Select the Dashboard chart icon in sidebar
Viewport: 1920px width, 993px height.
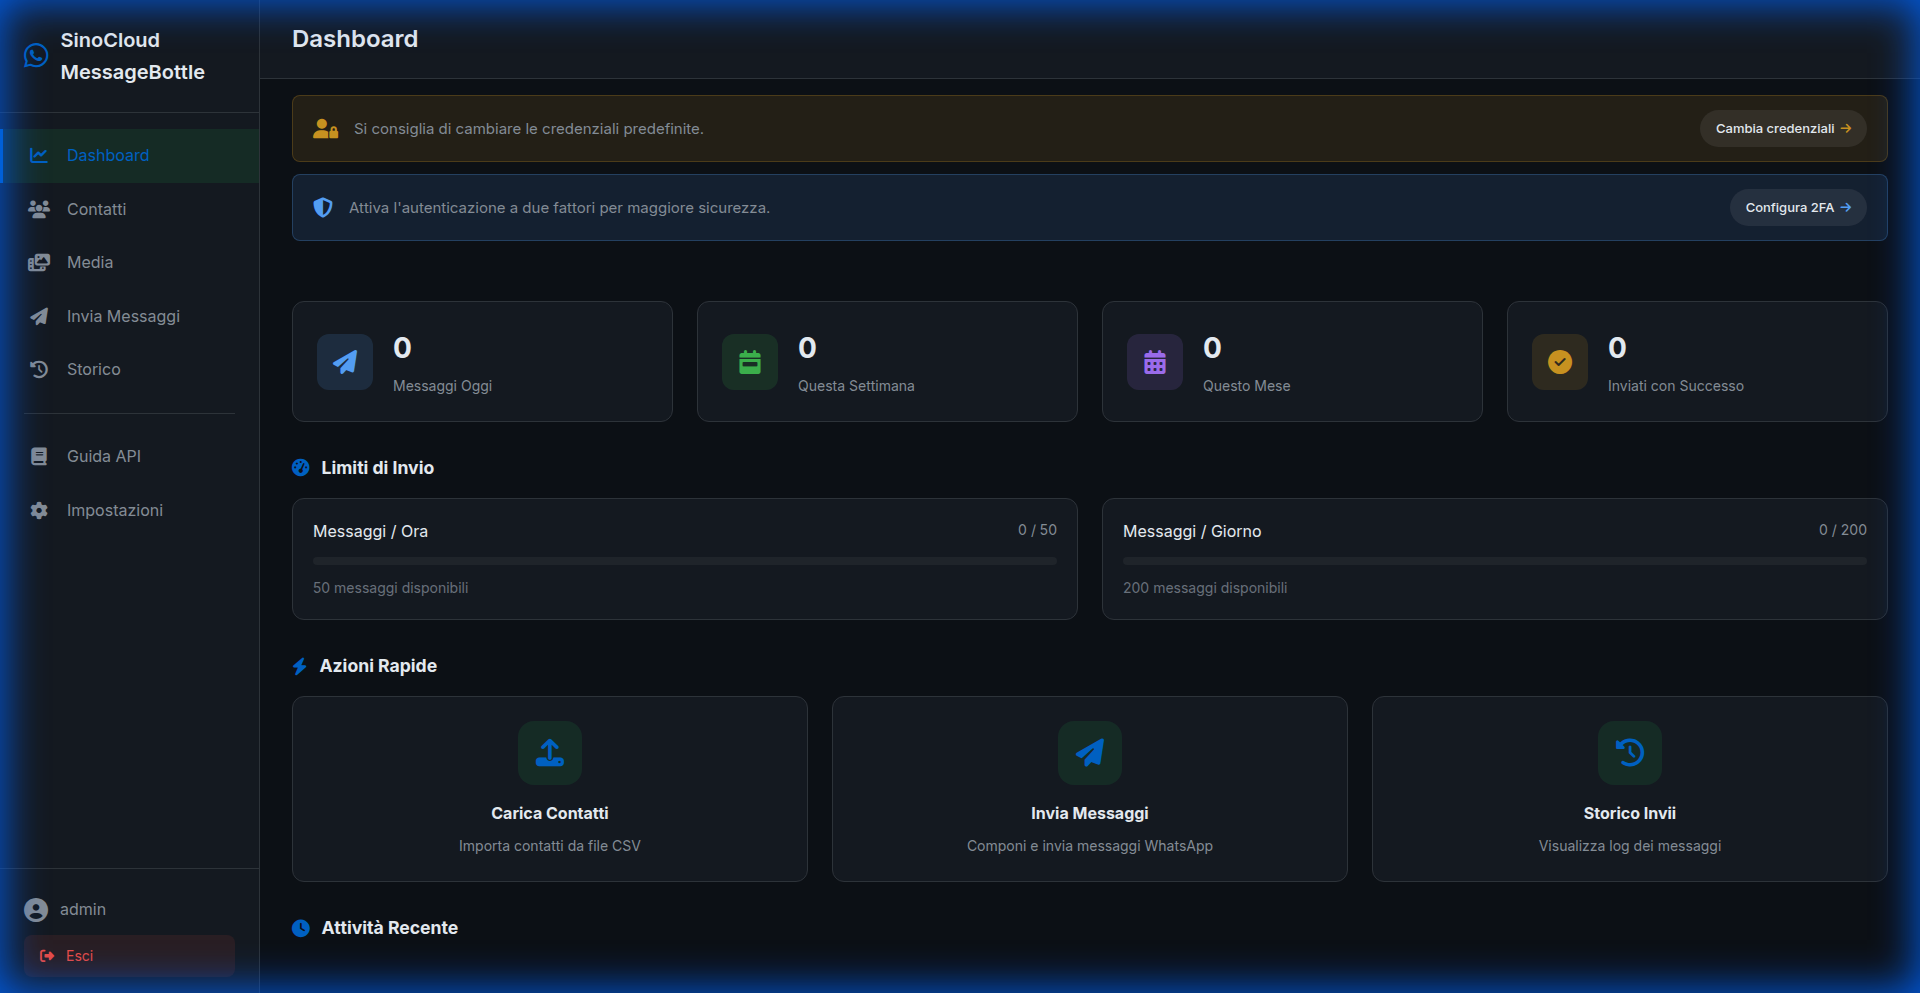[x=38, y=155]
